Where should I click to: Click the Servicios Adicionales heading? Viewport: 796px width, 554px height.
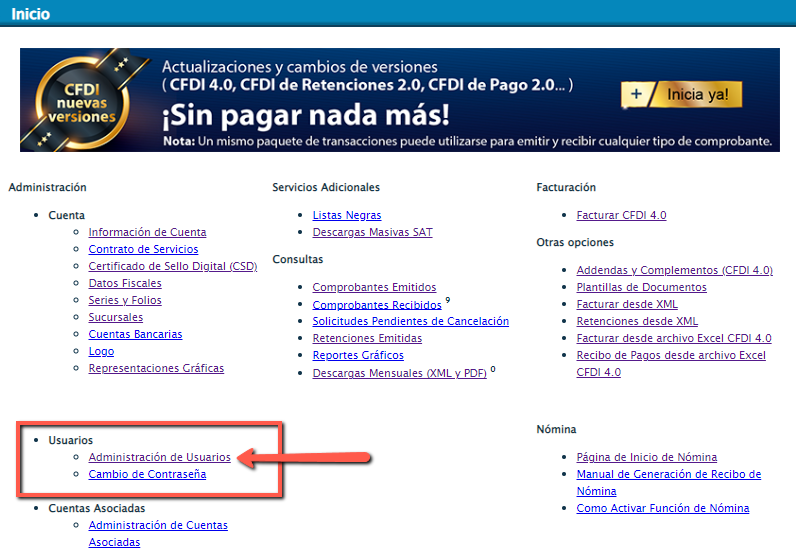[x=326, y=187]
